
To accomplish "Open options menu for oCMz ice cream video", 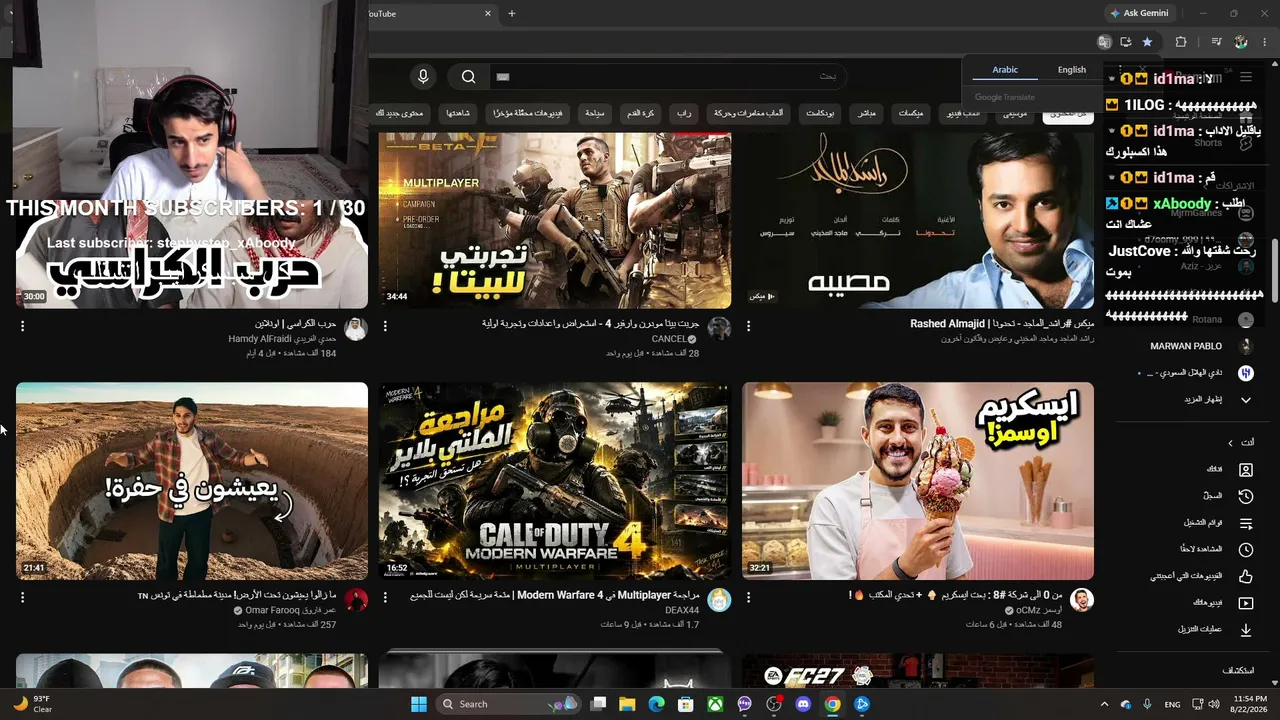I will [748, 597].
